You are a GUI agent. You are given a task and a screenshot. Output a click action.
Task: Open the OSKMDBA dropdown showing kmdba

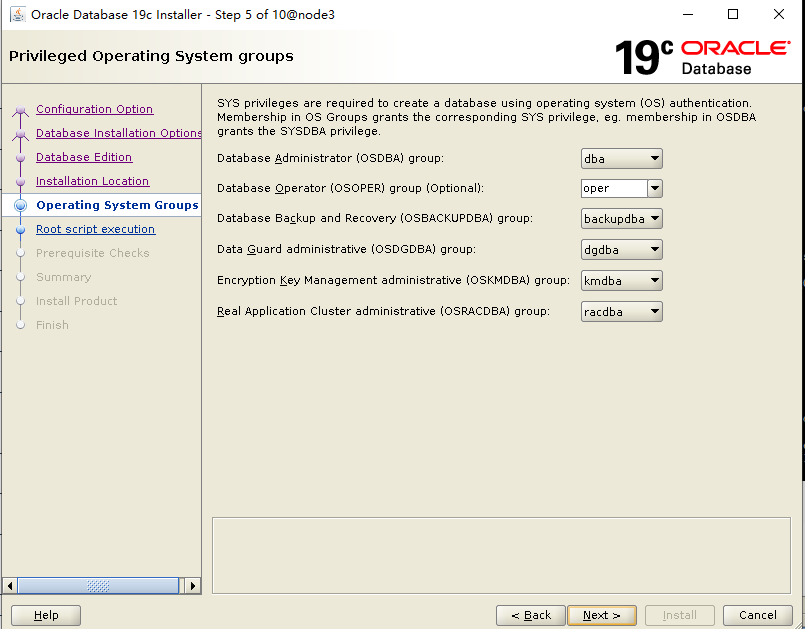[x=621, y=280]
